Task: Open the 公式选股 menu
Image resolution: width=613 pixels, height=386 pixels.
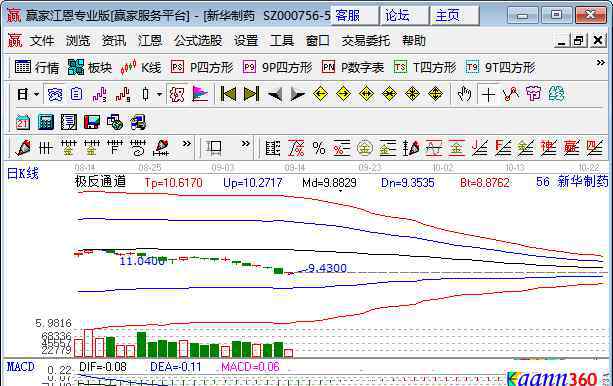Action: 198,40
